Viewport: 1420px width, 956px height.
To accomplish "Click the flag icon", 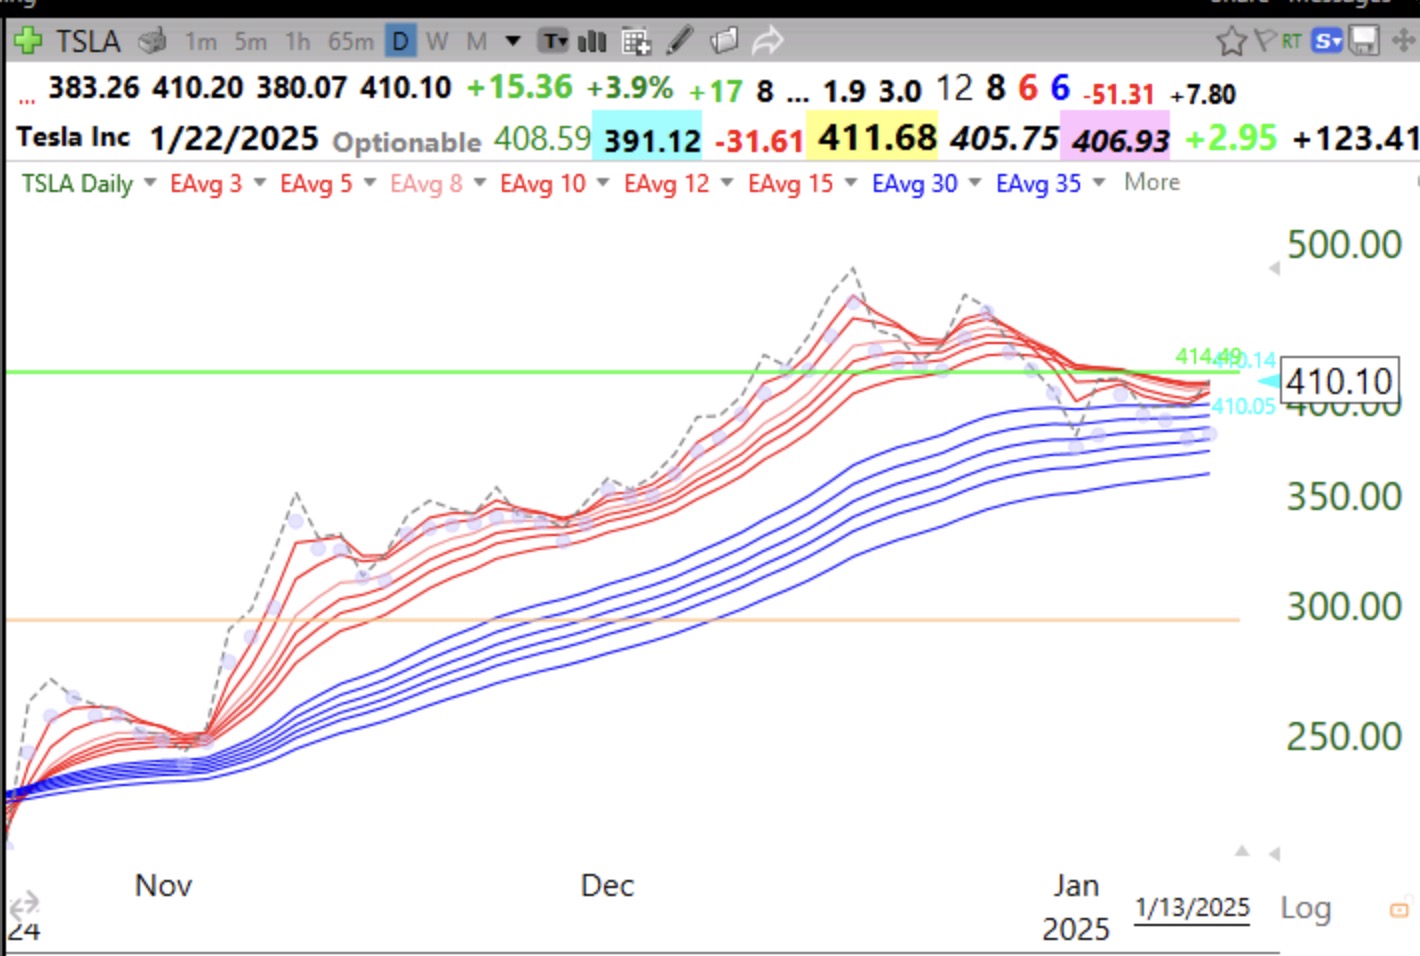I will (x=1265, y=40).
